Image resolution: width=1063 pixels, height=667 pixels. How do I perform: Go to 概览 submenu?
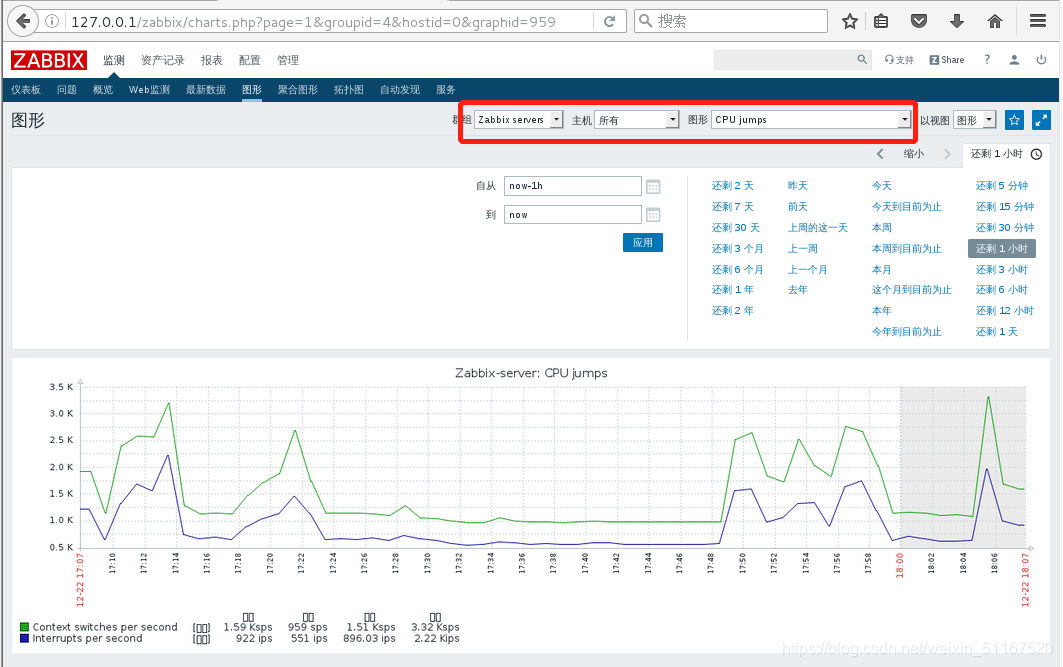point(102,89)
